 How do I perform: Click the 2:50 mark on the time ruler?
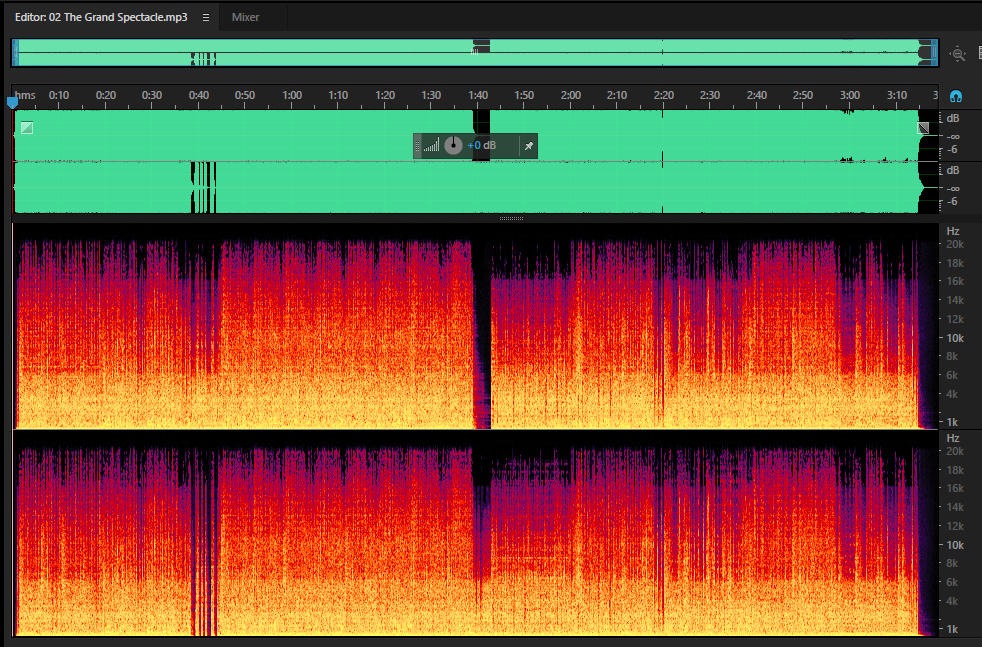pos(803,95)
